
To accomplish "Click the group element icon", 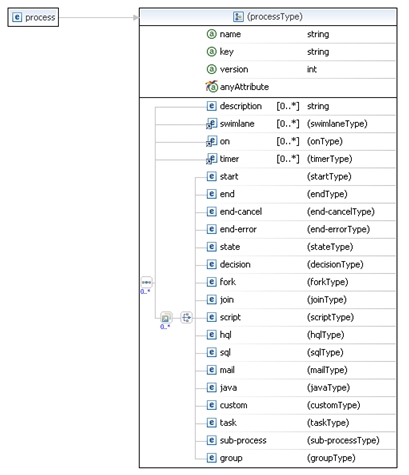I will (212, 458).
